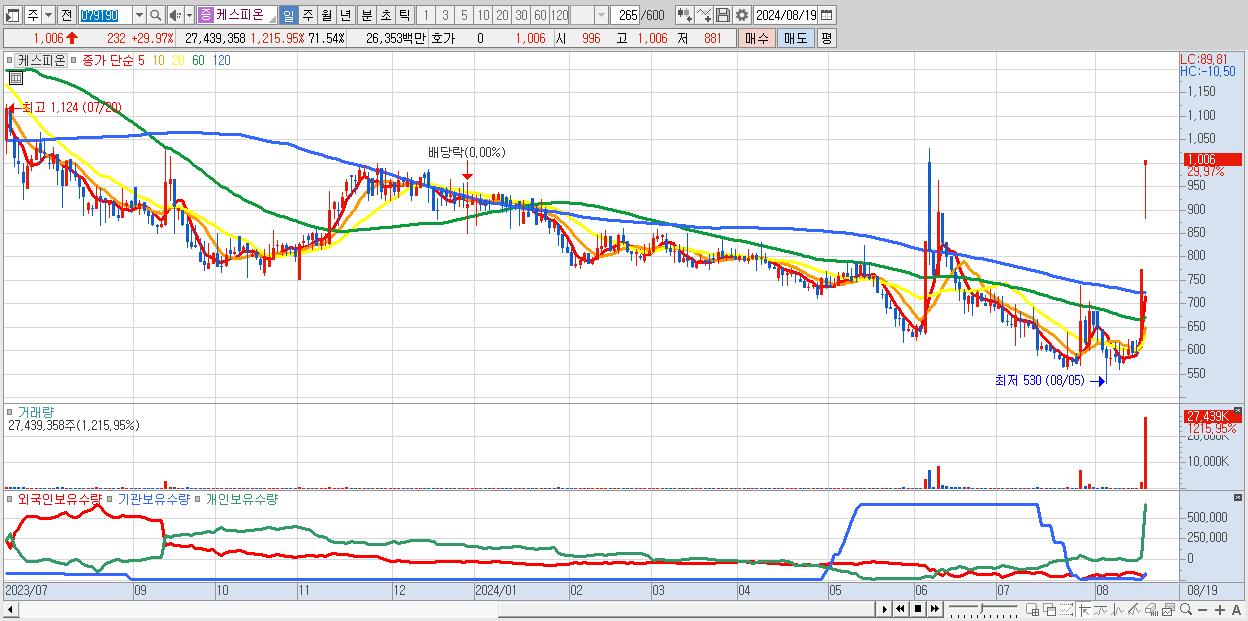Open the dropdown arrow beside the speaker icon
Image resolution: width=1248 pixels, height=621 pixels.
[x=189, y=15]
